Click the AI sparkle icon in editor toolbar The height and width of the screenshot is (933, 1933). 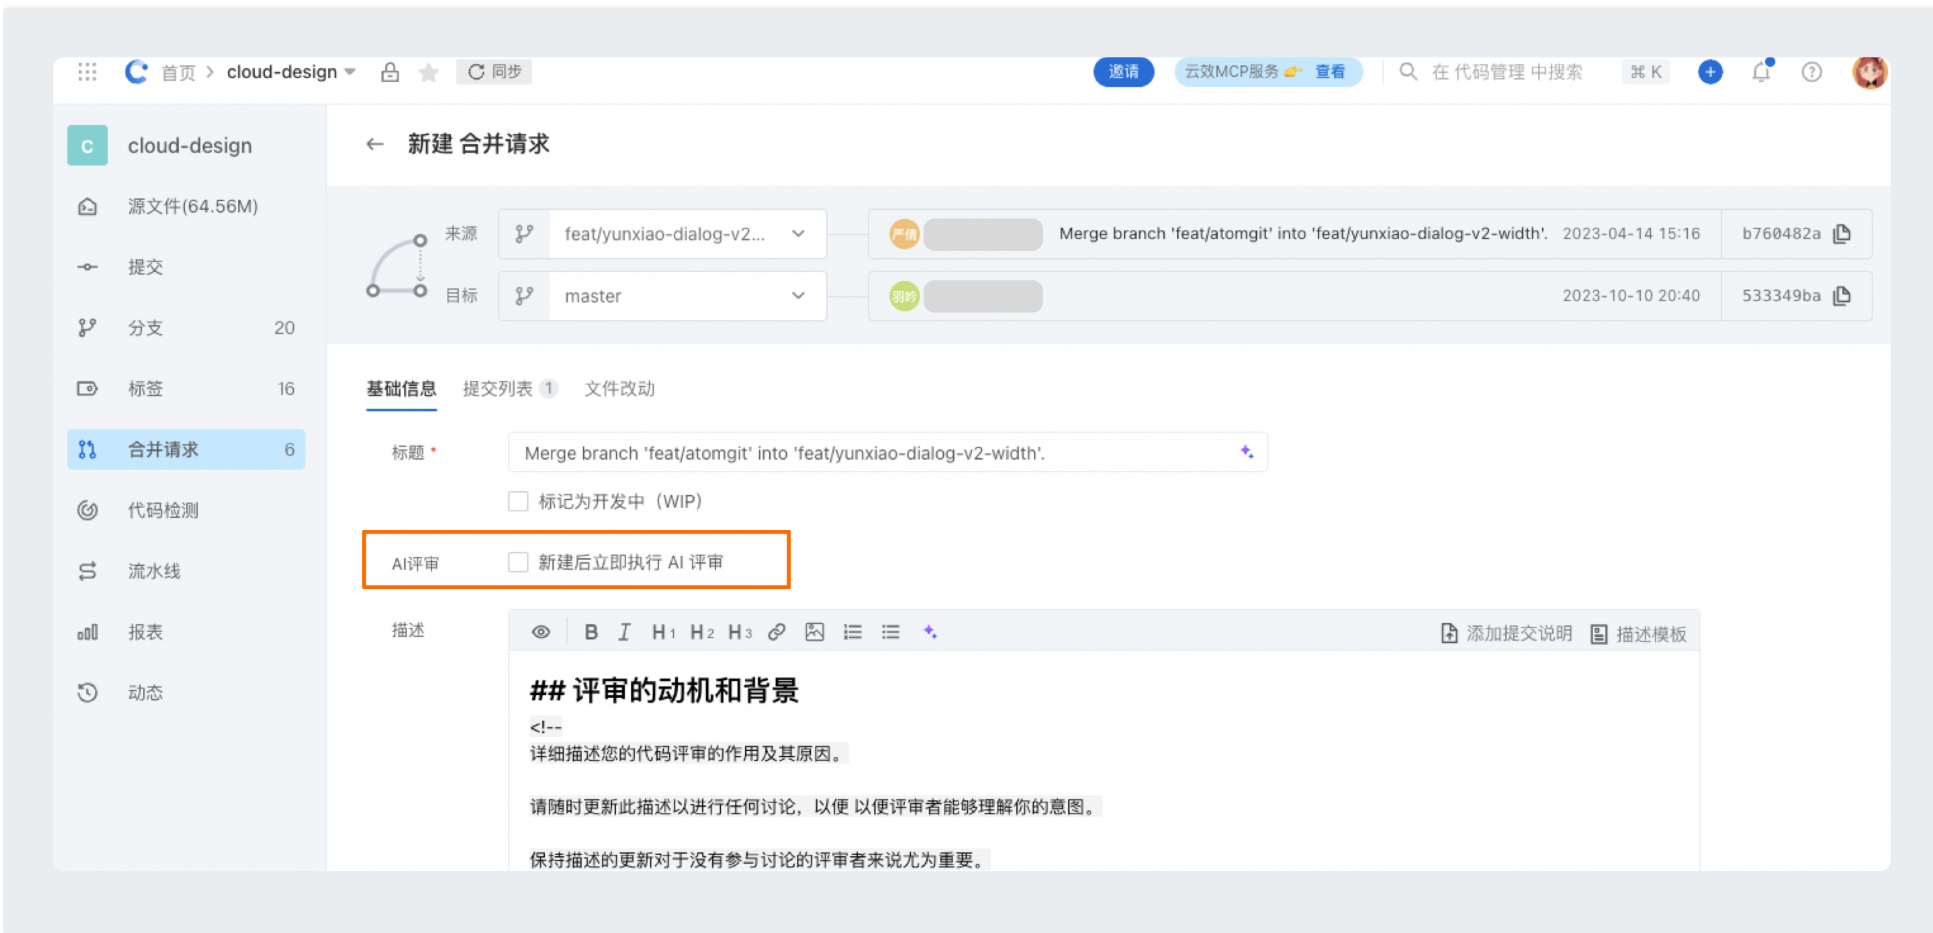[x=930, y=631]
